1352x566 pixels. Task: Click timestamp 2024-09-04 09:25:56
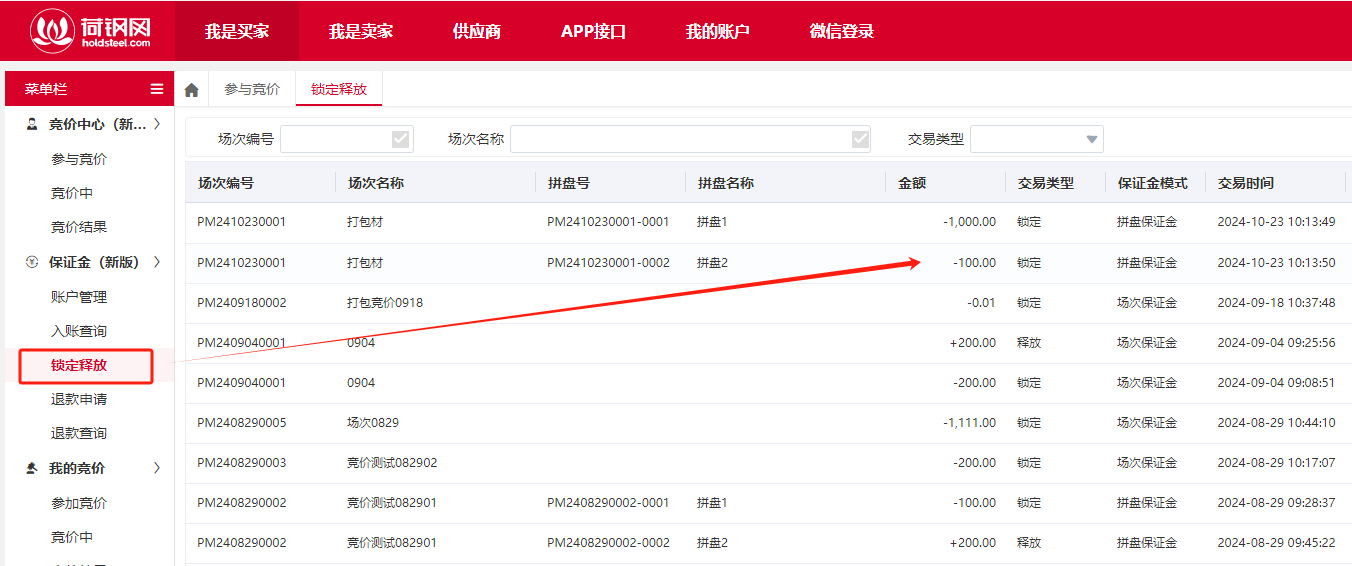coord(1276,342)
